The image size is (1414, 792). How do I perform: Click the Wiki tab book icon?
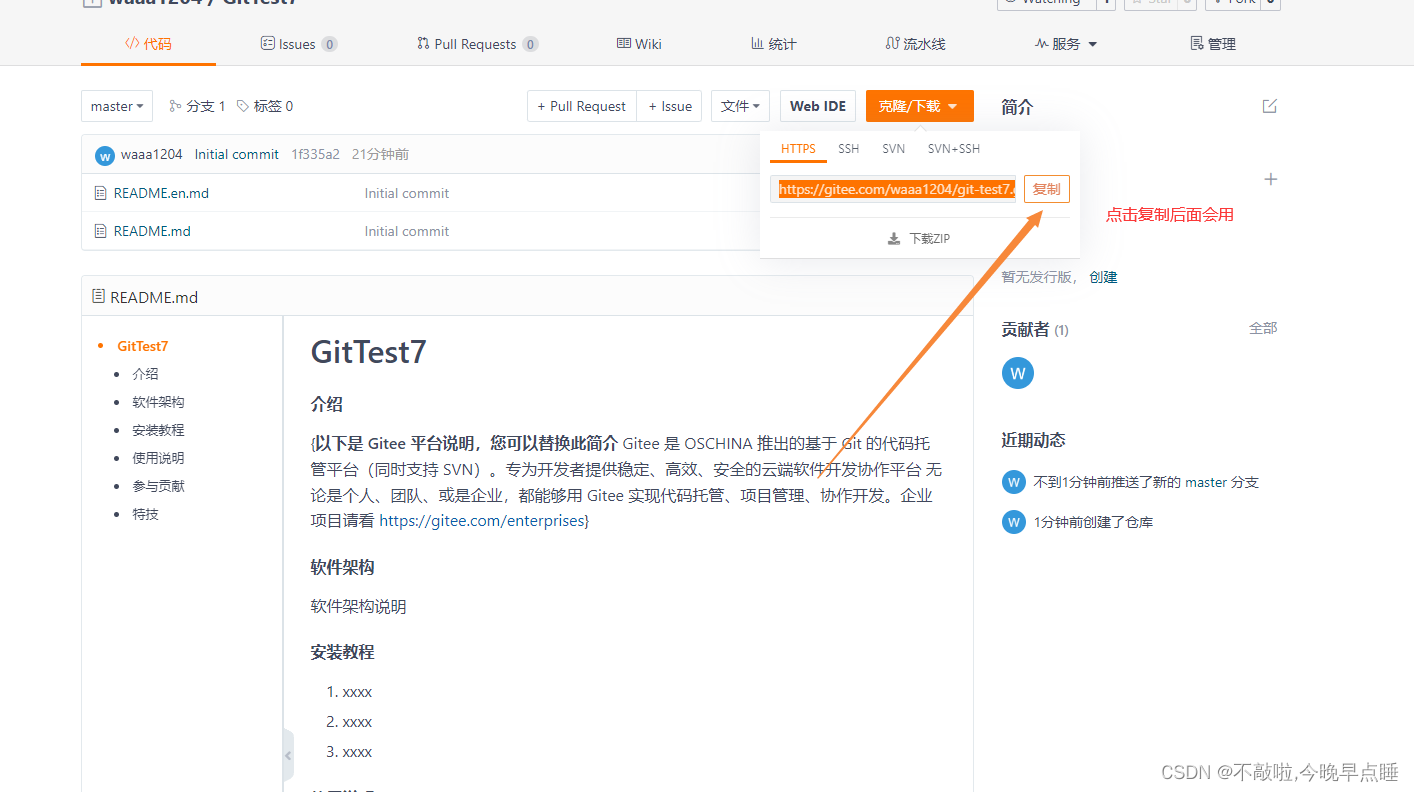point(623,44)
